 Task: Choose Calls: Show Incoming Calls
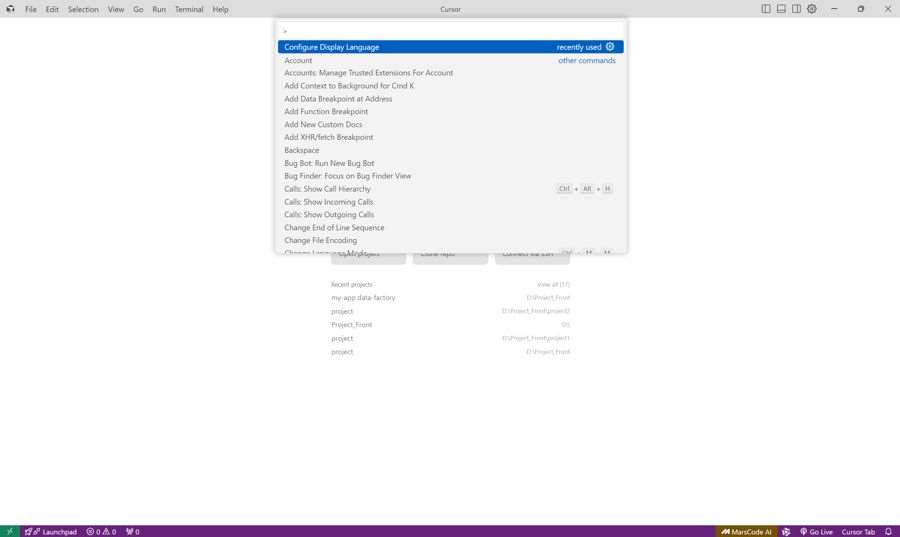coord(451,202)
